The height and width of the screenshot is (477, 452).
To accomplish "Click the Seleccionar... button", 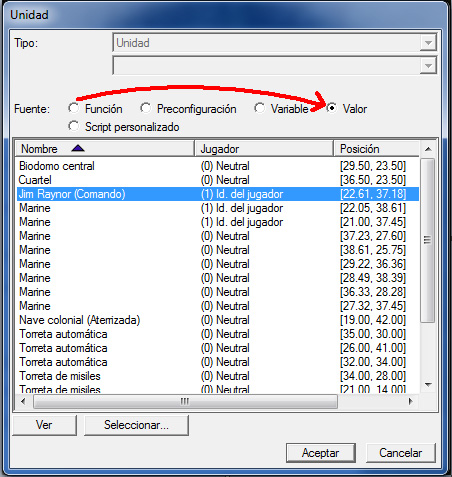I will (136, 425).
